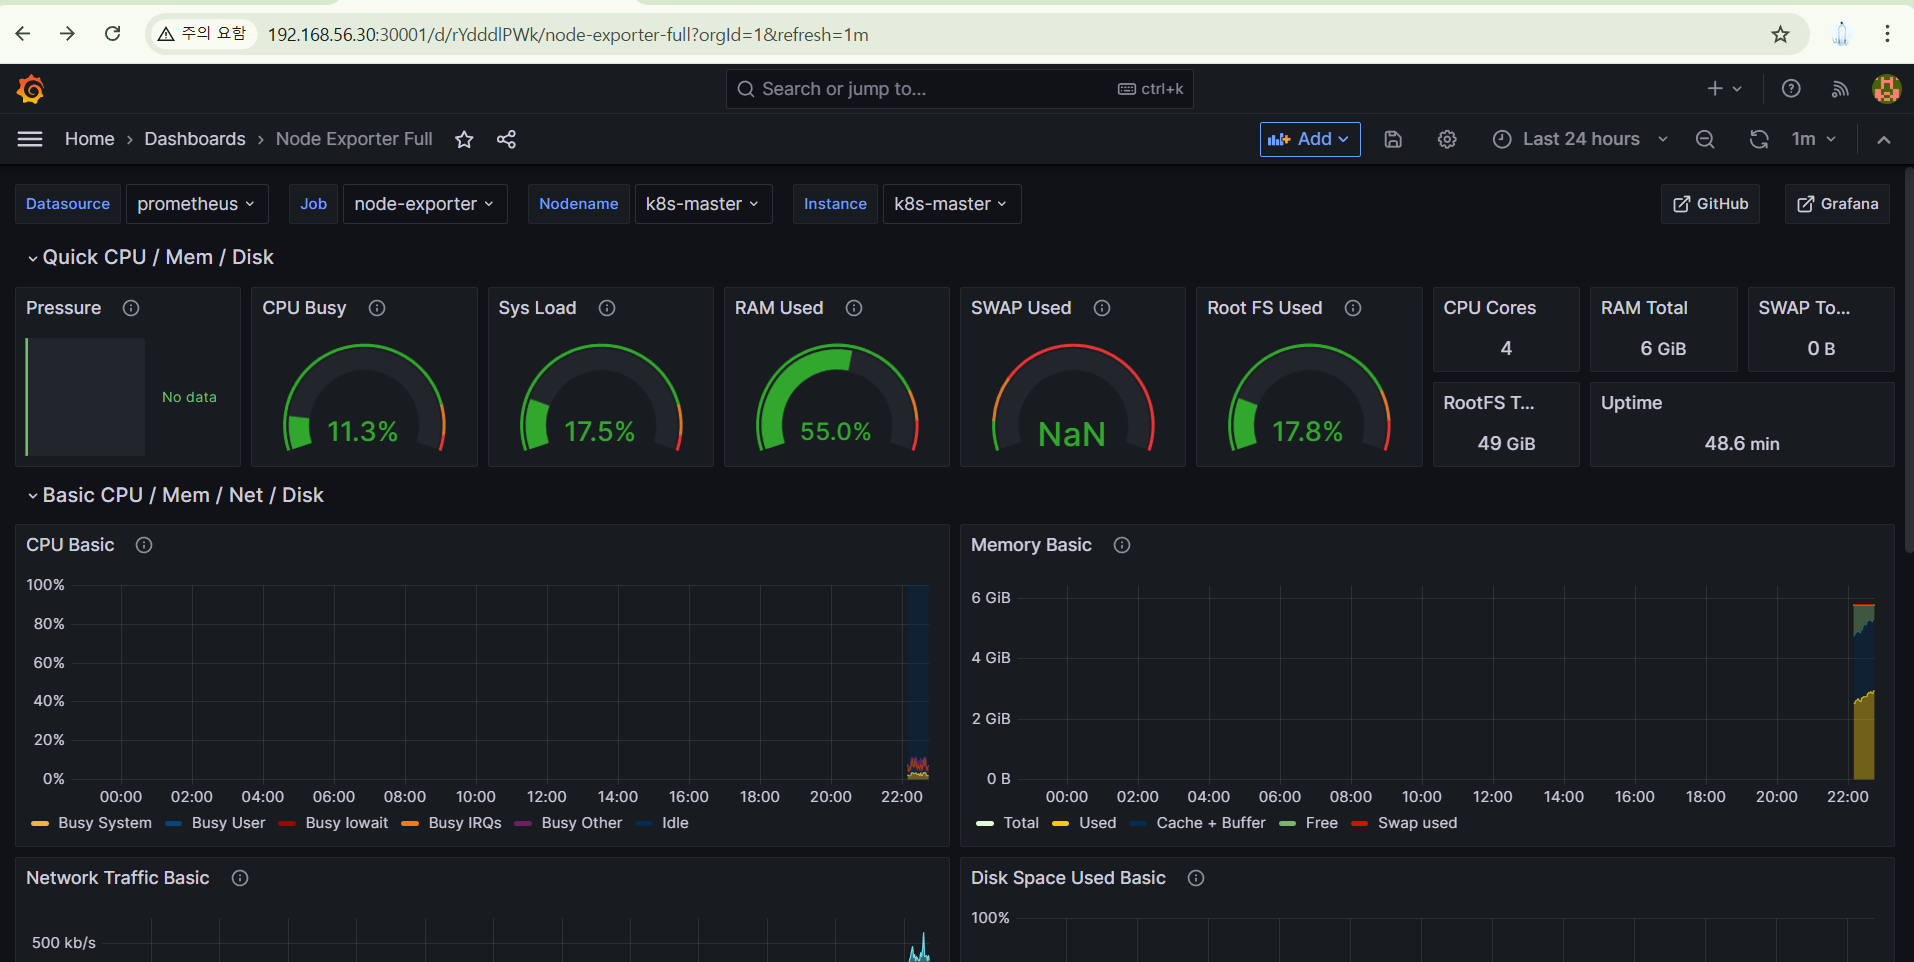Open dashboard settings gear
The width and height of the screenshot is (1914, 962).
coord(1447,139)
